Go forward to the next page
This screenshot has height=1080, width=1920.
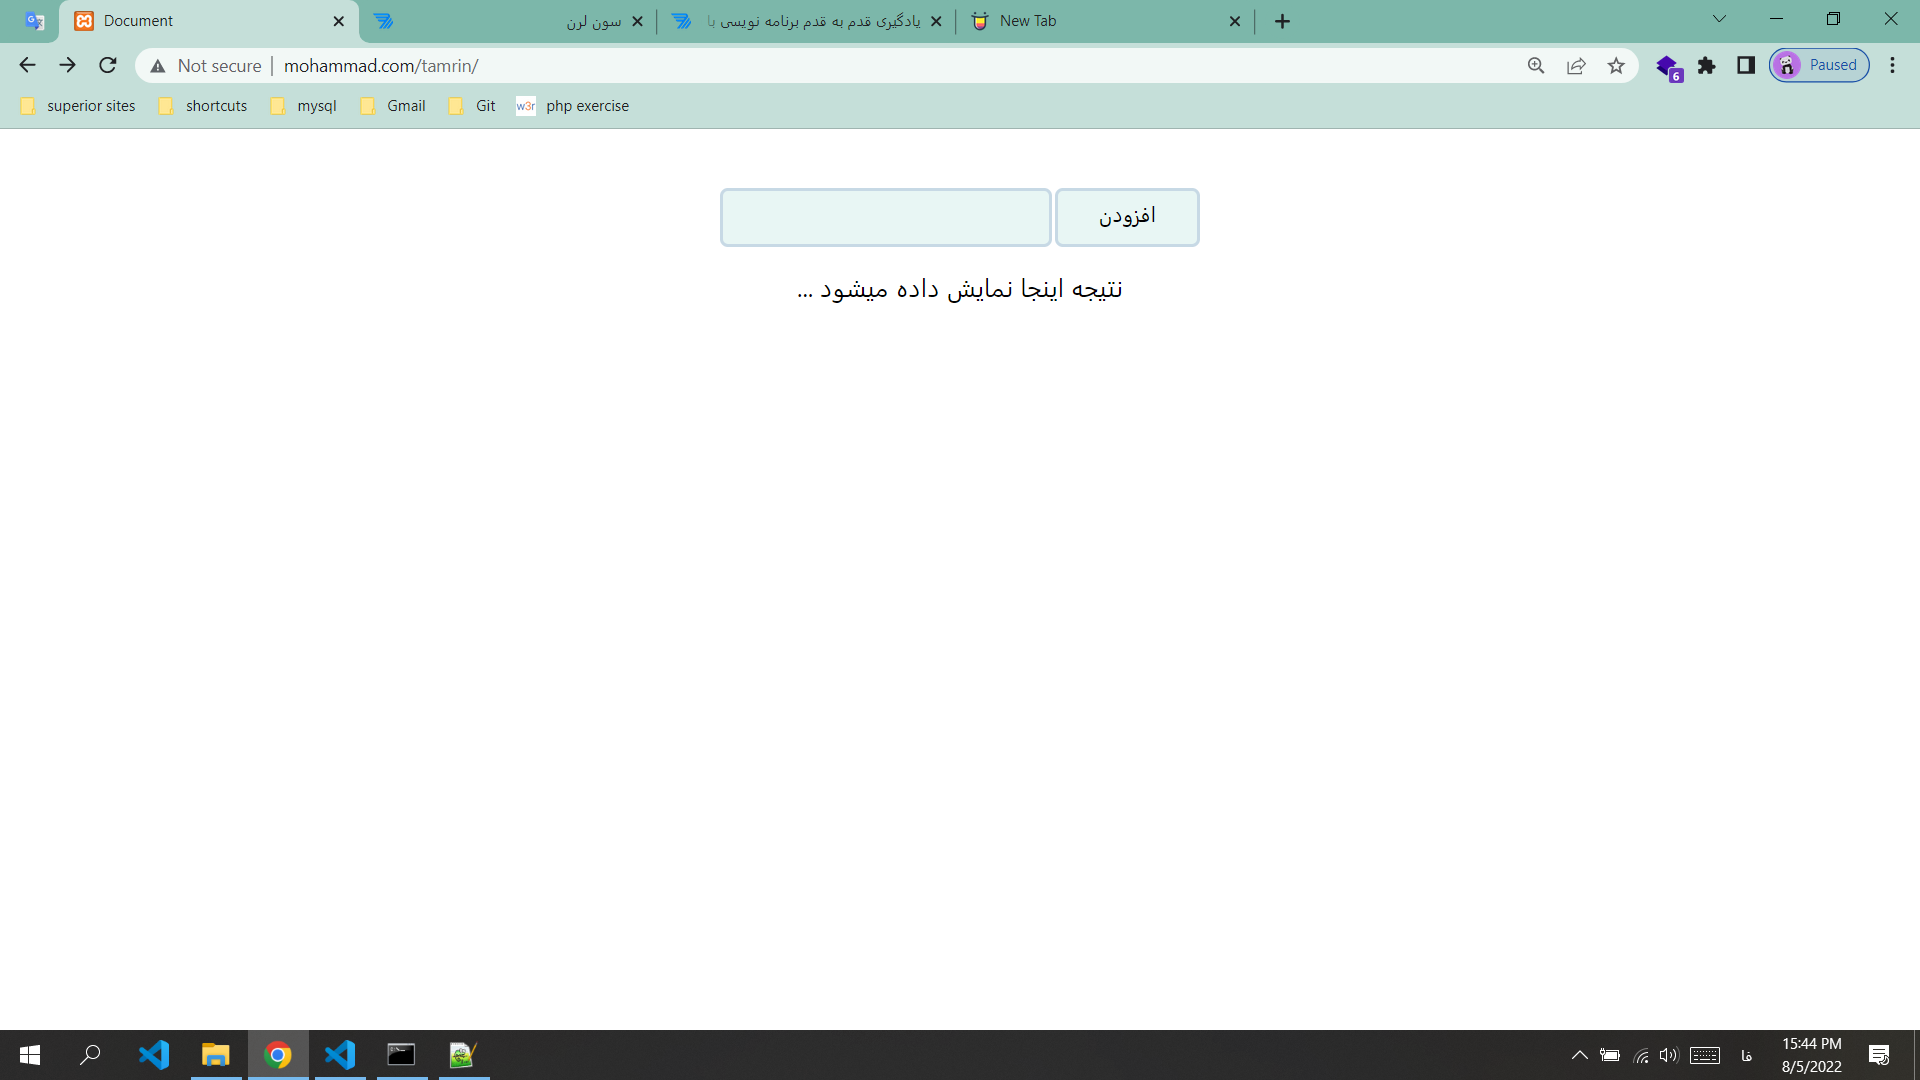point(67,65)
